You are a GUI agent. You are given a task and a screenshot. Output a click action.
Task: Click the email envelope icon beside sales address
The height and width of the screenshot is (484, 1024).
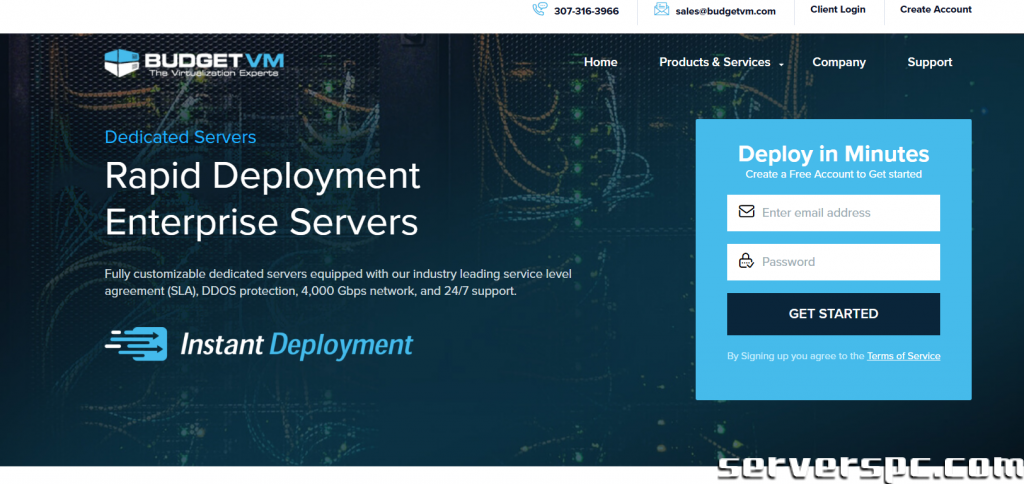click(661, 10)
